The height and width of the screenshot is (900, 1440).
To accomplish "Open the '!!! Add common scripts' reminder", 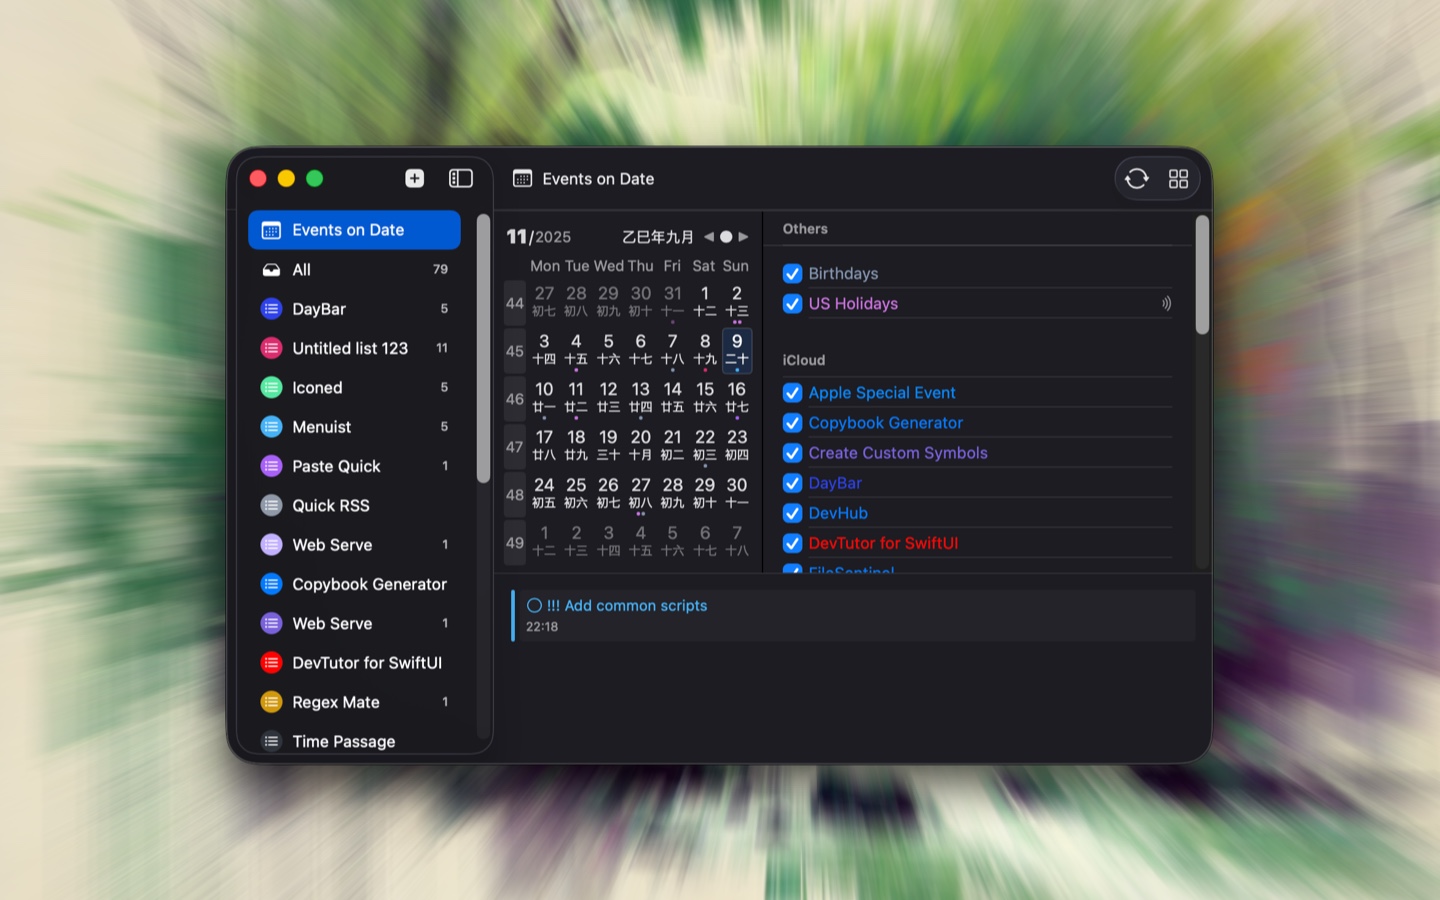I will coord(854,615).
